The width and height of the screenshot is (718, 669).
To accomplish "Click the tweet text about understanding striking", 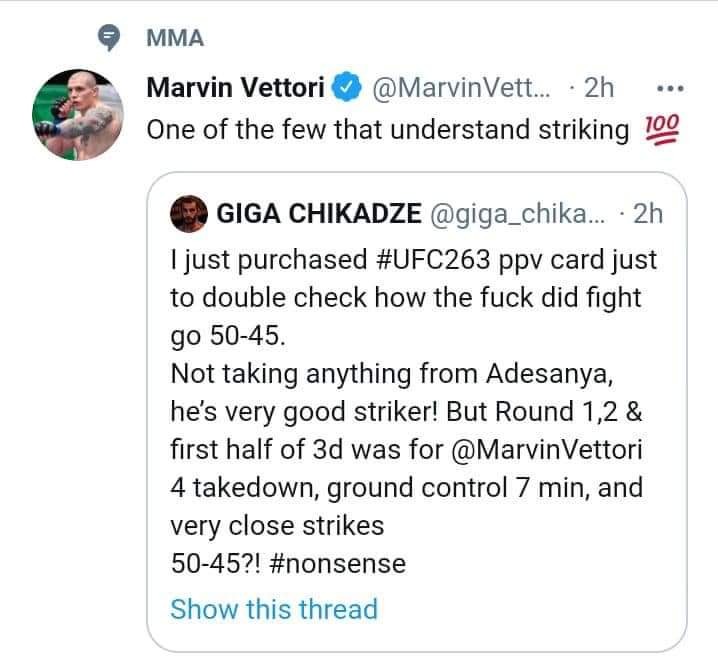I will (x=388, y=130).
